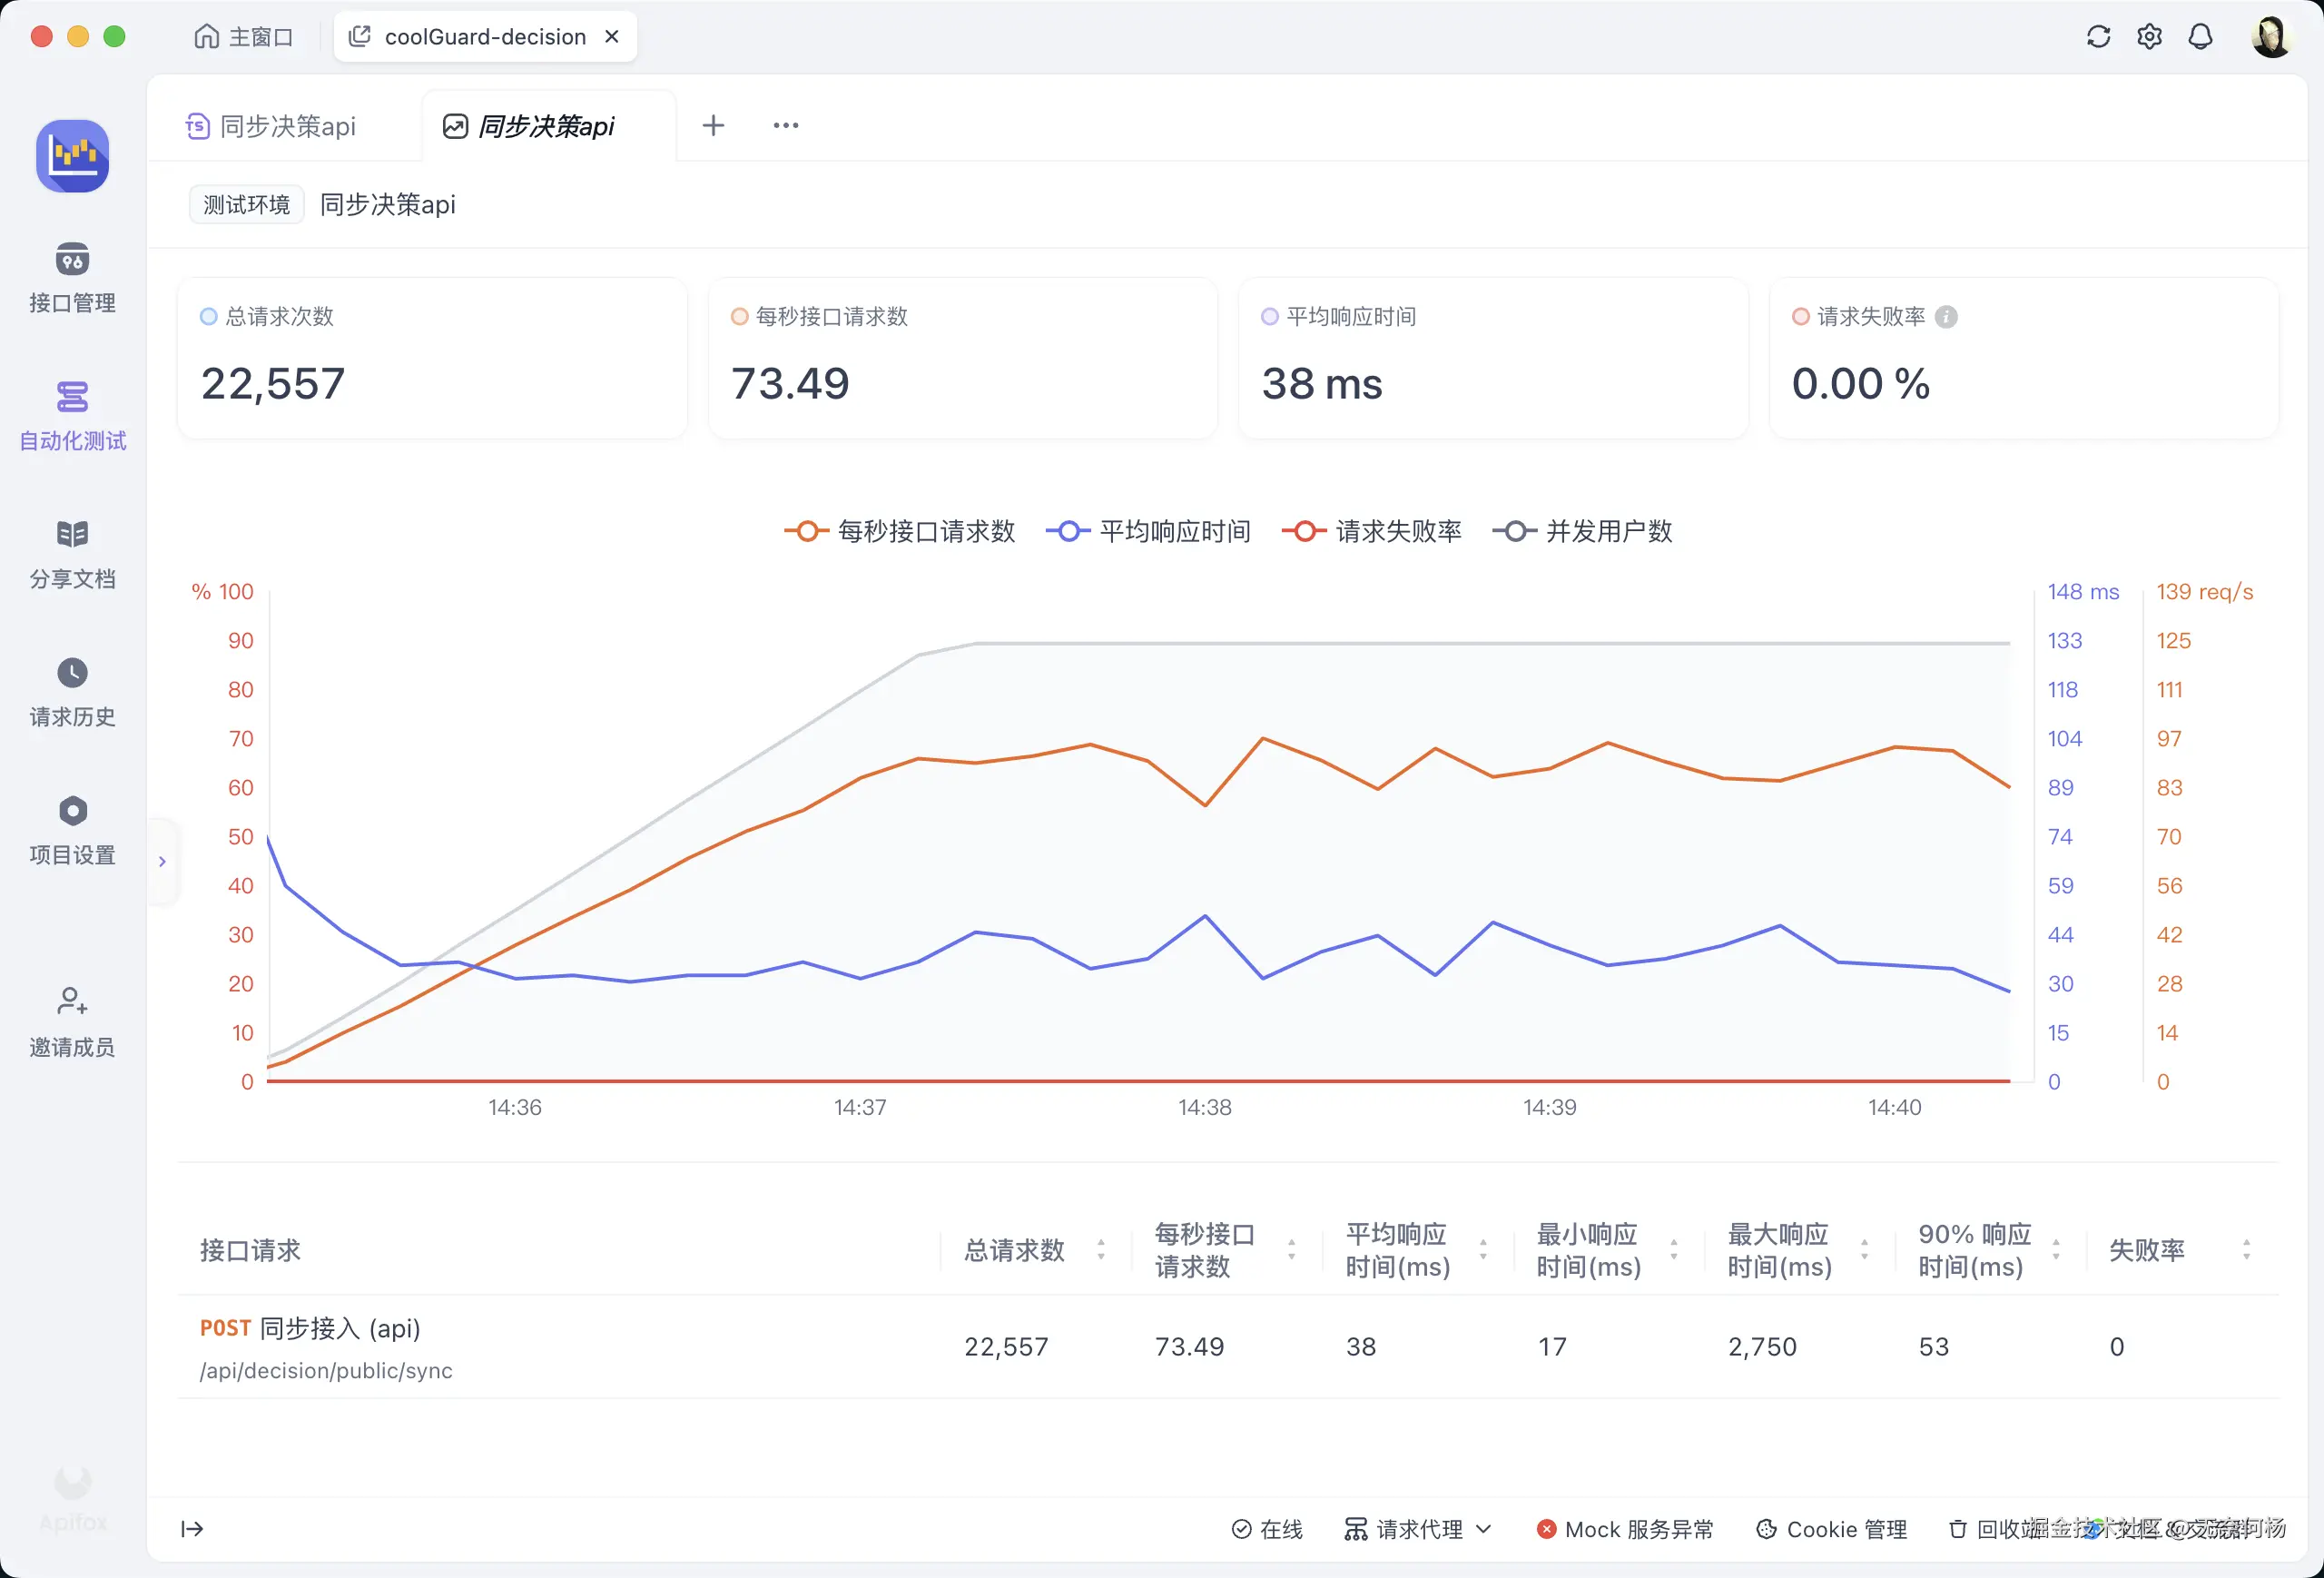Open the 请求代理 dropdown
2324x1578 pixels.
[x=1418, y=1529]
